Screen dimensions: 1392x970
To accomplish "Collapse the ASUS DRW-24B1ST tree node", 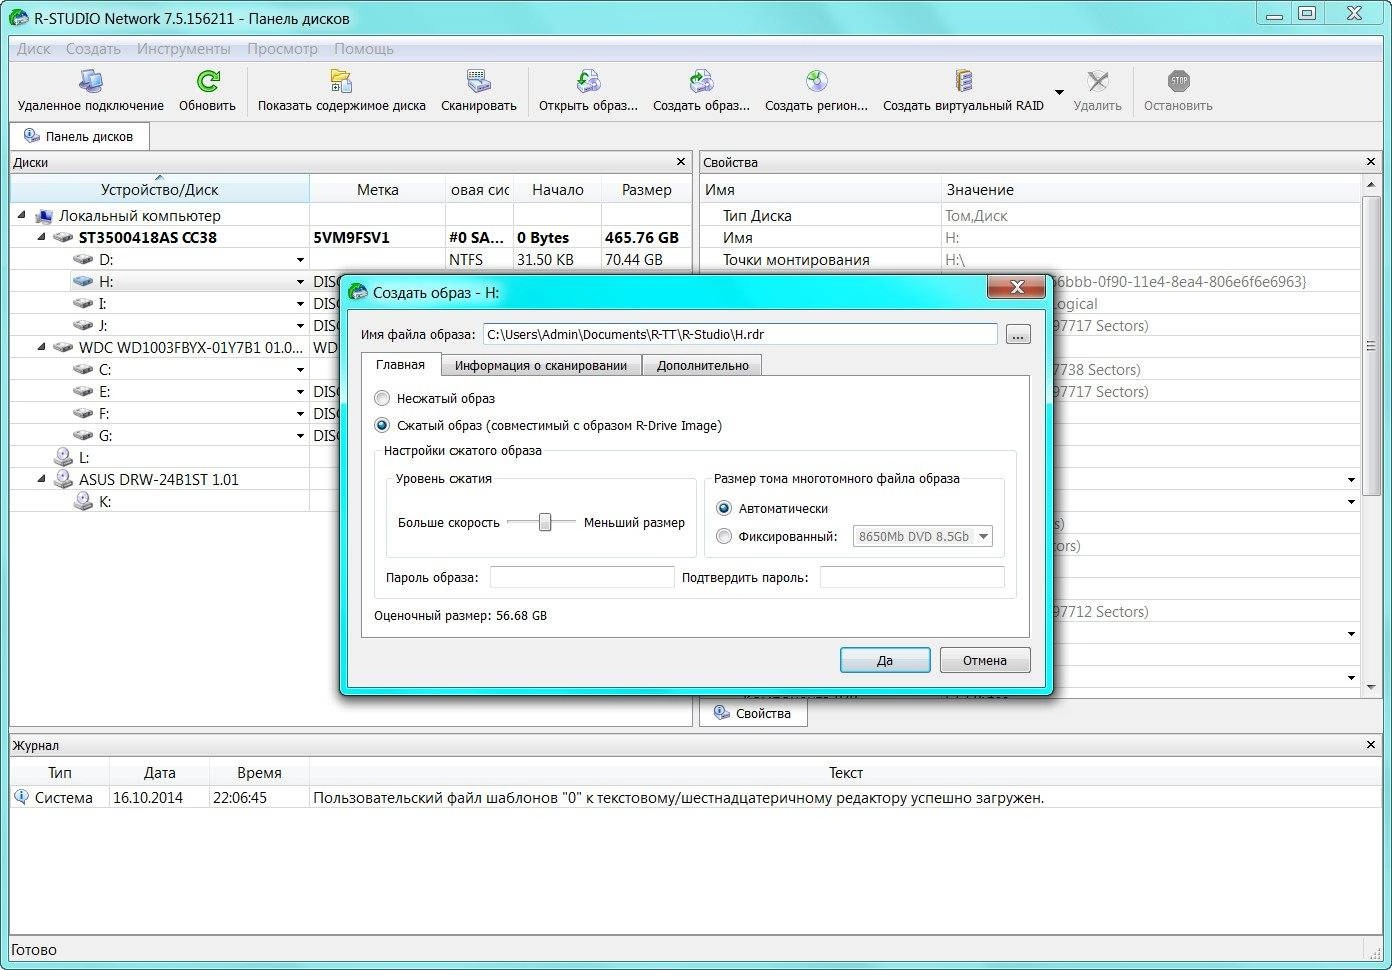I will pos(41,479).
